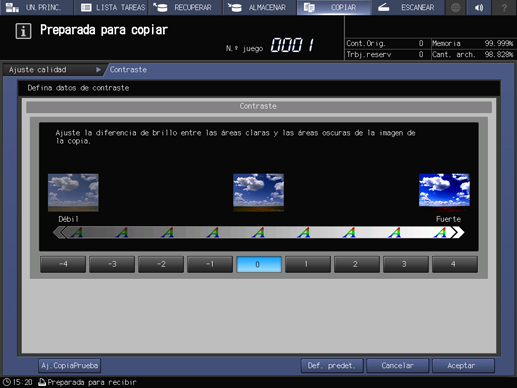The height and width of the screenshot is (388, 517).
Task: Click the Contraste breadcrumb label
Action: (128, 70)
